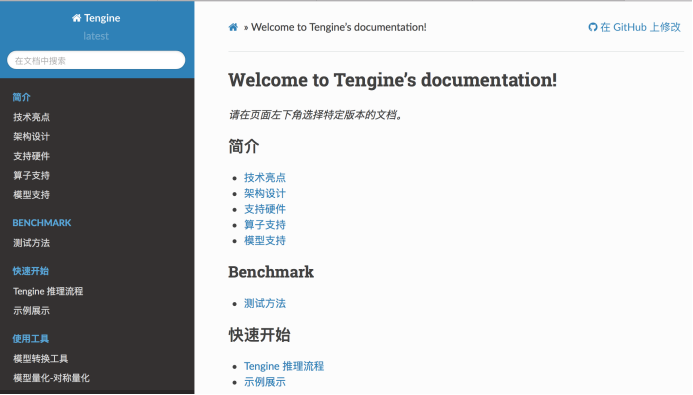Viewport: 693px width, 395px height.
Task: Follow the 支持硬件 link in main content
Action: [265, 209]
